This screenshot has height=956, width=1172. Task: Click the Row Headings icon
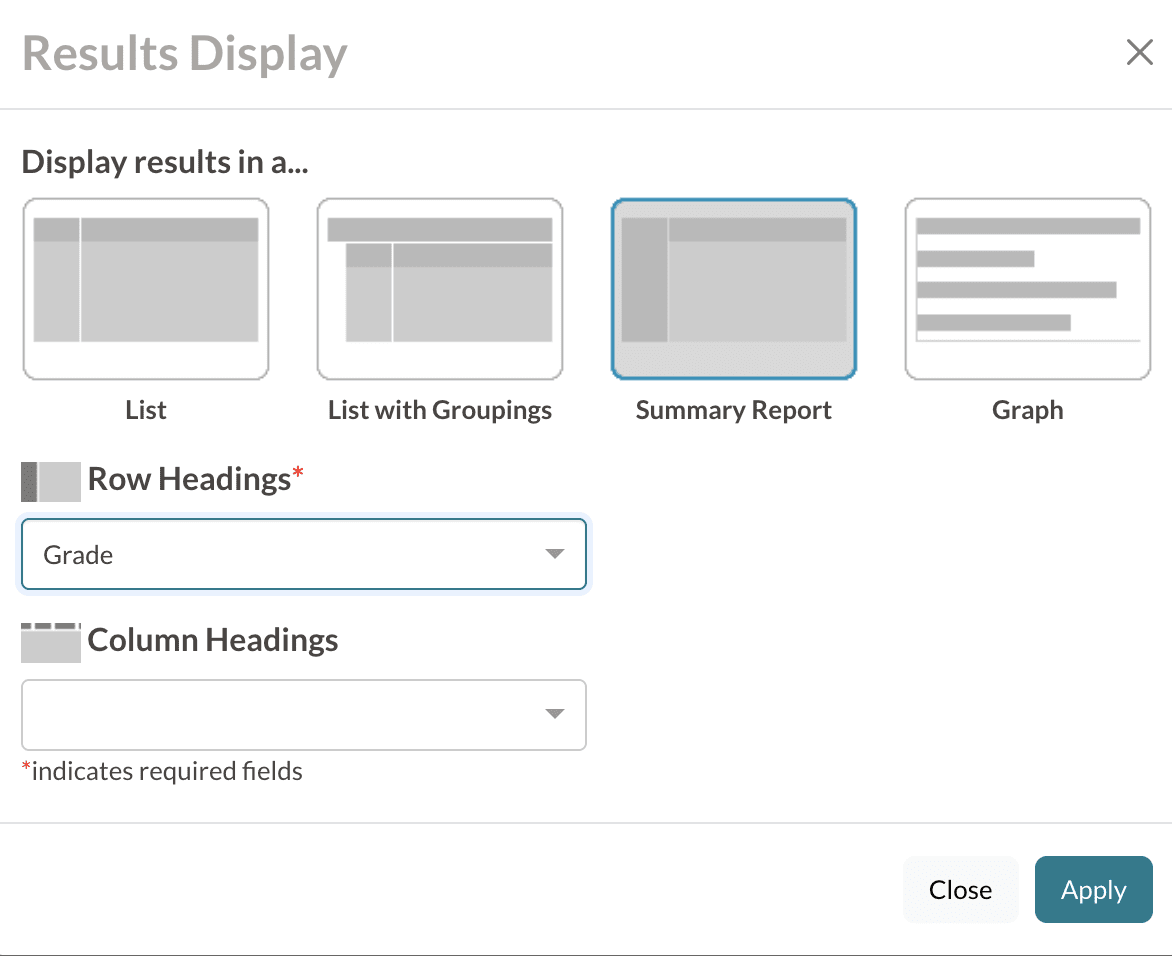50,481
